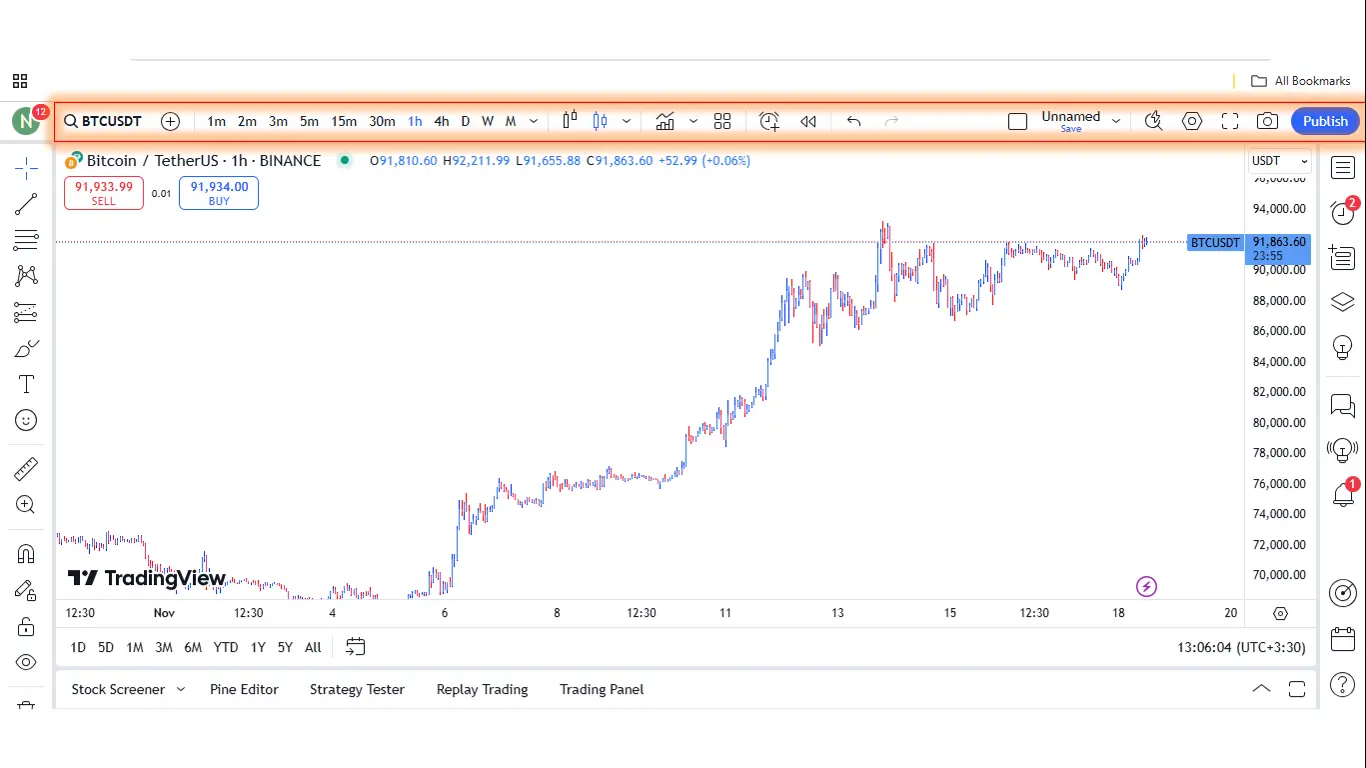This screenshot has width=1366, height=768.
Task: Undo the last chart action
Action: [854, 121]
